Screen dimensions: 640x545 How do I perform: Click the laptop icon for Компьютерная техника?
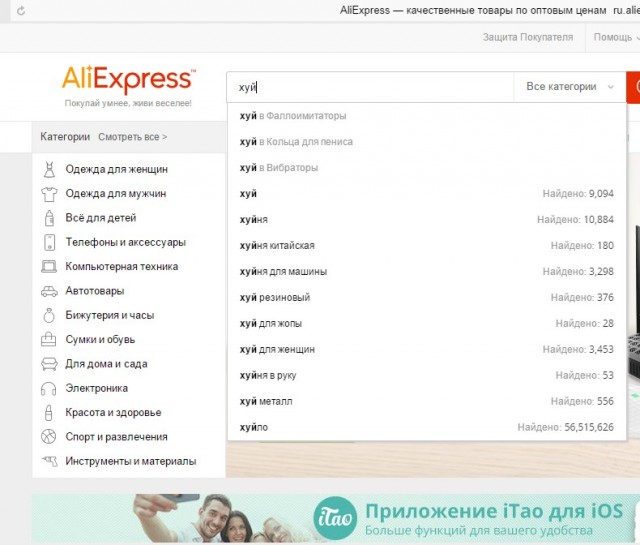click(x=49, y=267)
